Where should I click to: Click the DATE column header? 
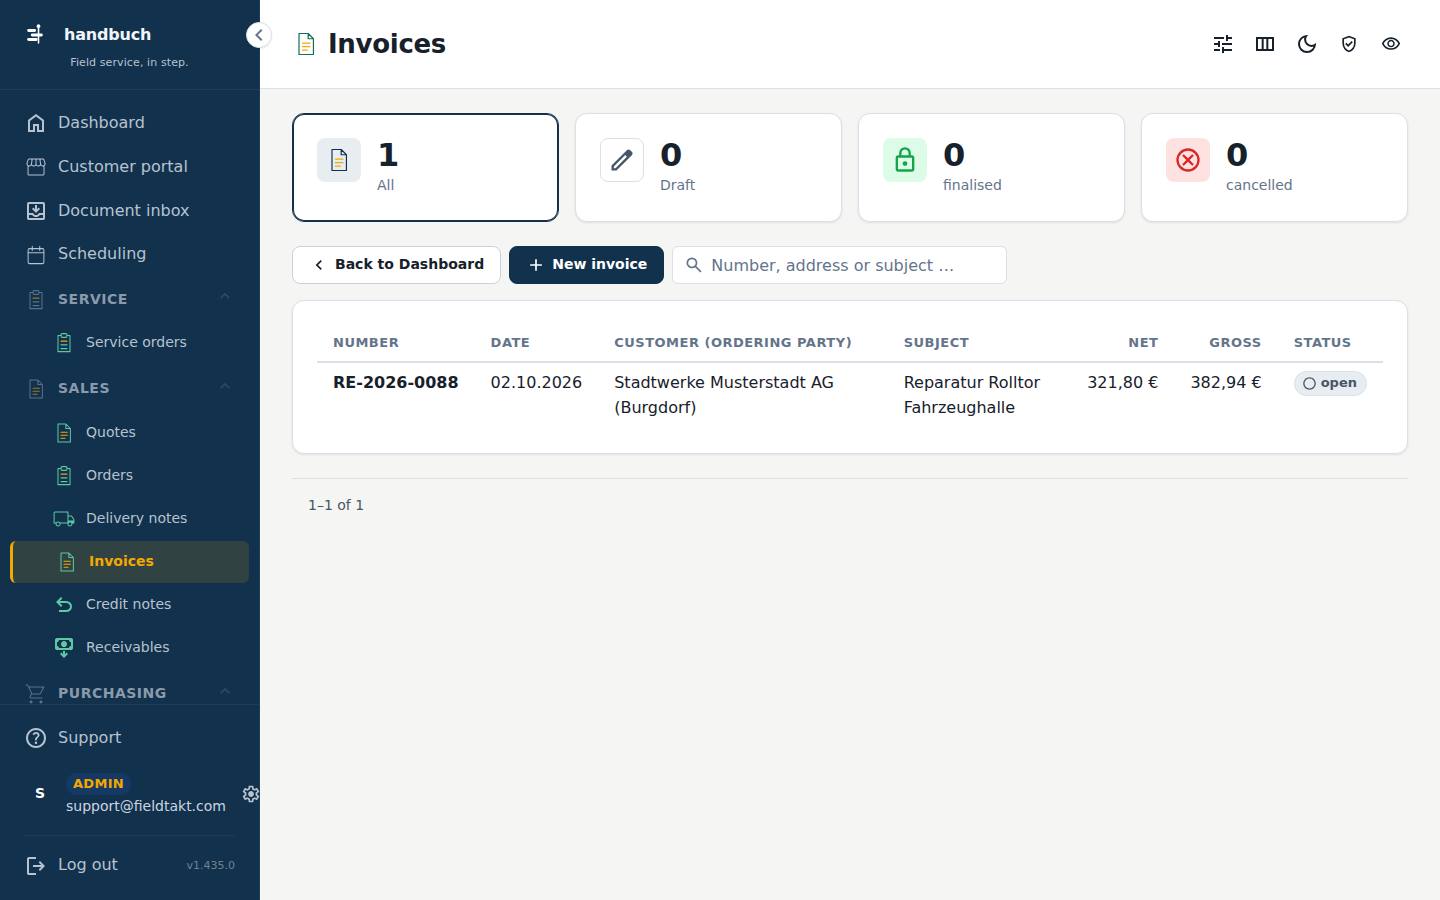510,342
